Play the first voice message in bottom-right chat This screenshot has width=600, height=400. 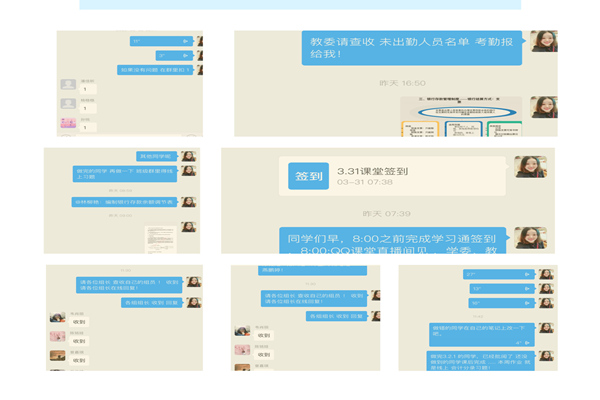pyautogui.click(x=496, y=273)
